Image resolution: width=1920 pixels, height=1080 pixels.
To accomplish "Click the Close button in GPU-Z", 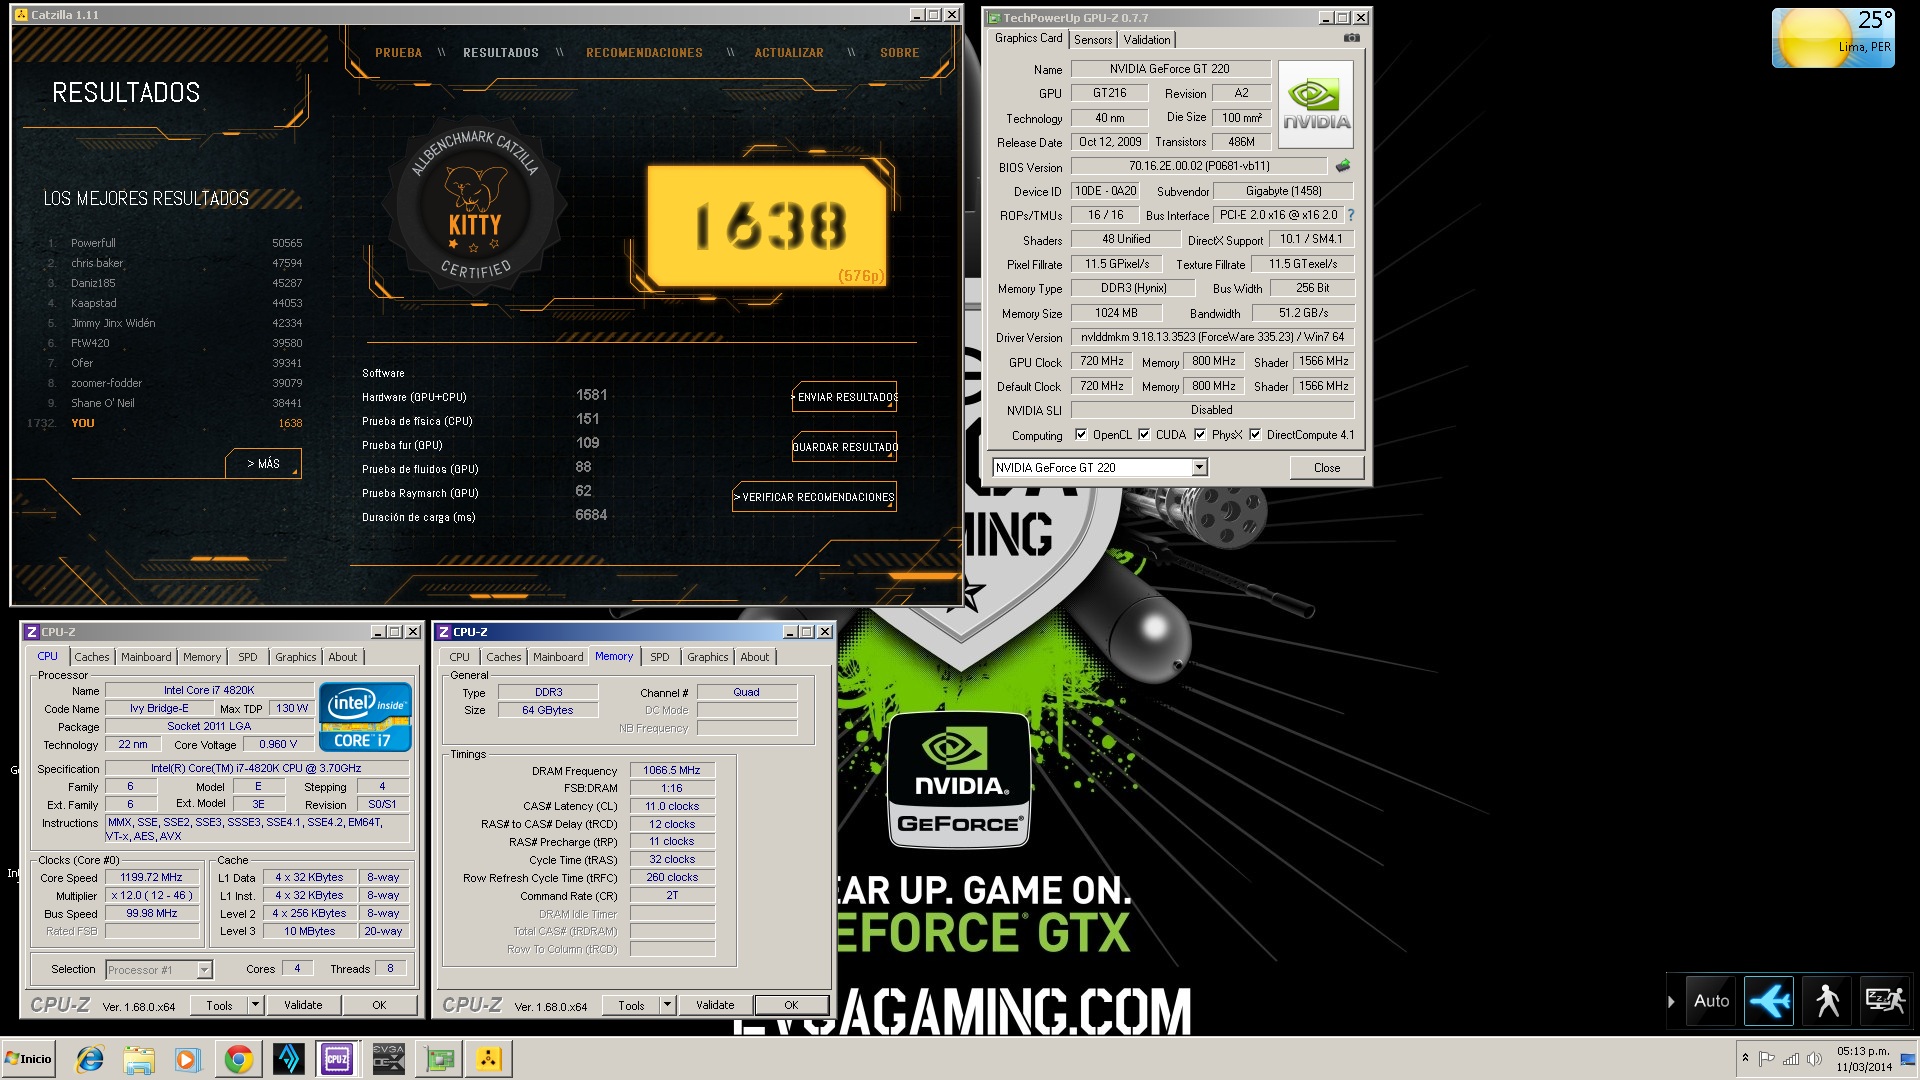I will [x=1326, y=467].
